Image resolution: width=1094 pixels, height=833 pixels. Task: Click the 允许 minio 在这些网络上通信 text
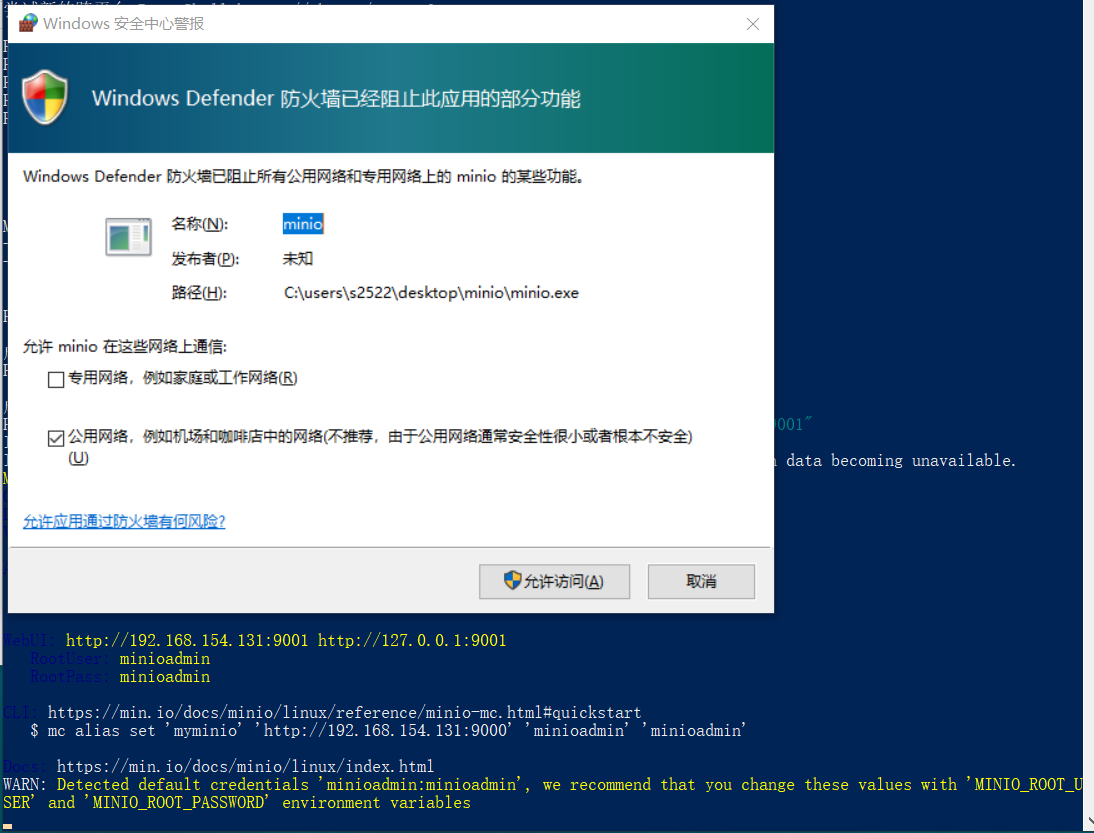point(125,347)
